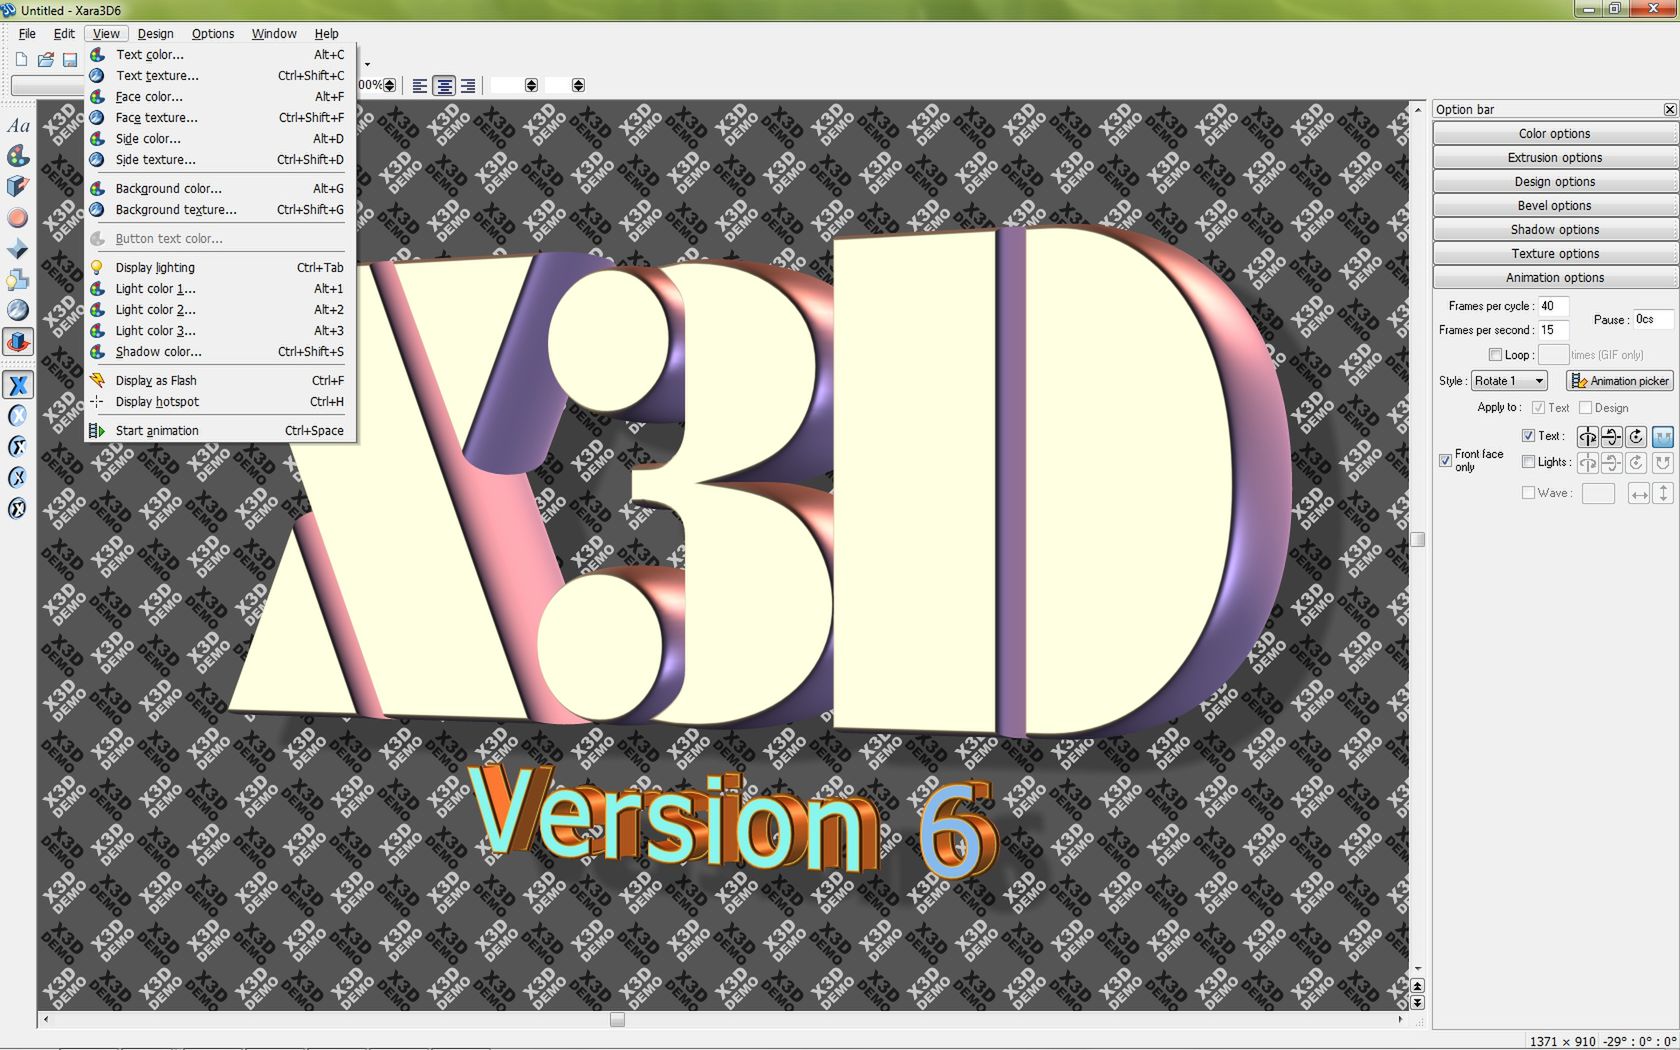
Task: Enable the Lights animation checkbox
Action: [1528, 462]
